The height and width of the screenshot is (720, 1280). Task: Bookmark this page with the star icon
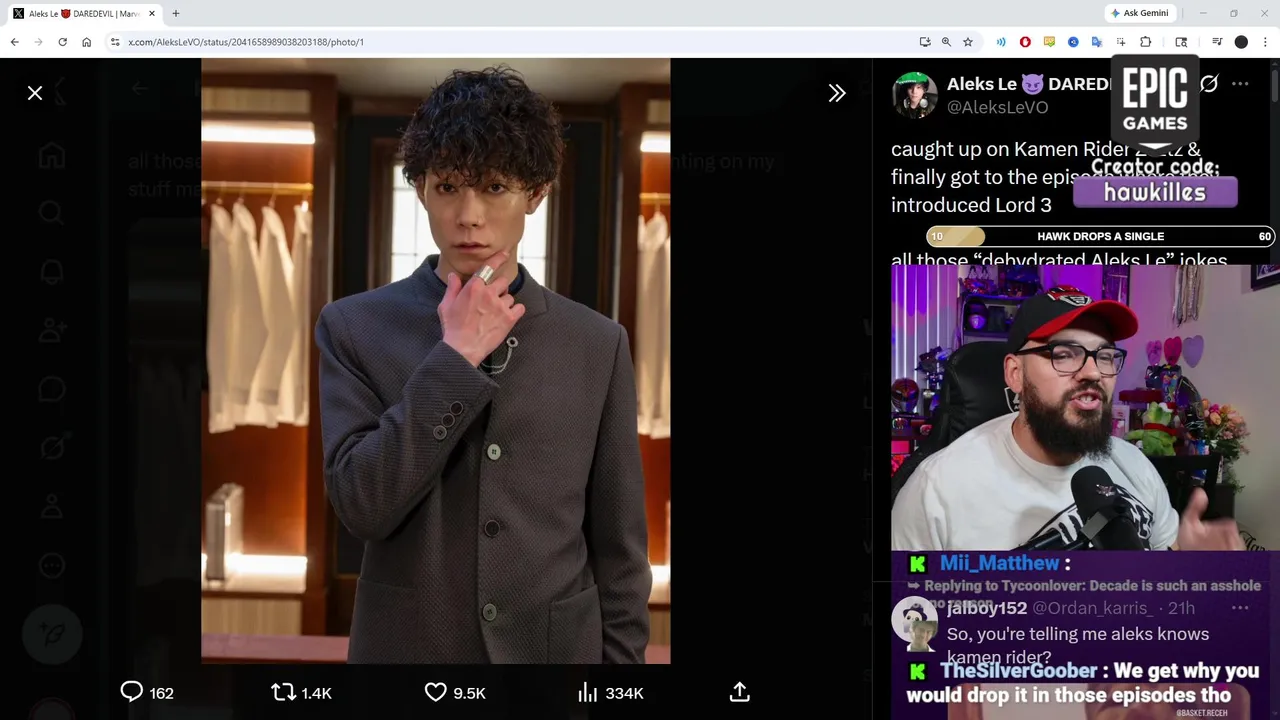968,42
